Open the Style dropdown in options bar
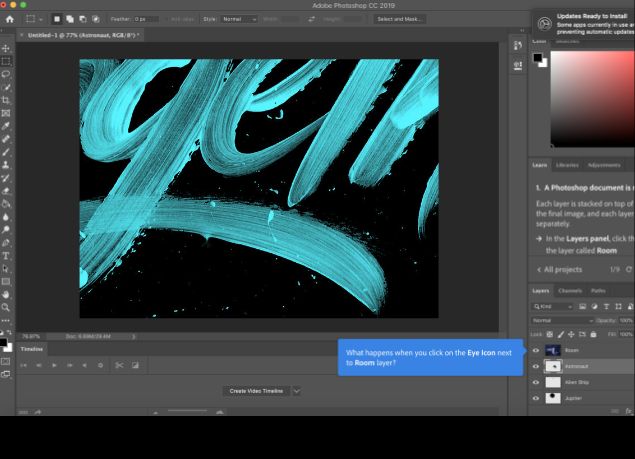The width and height of the screenshot is (635, 459). click(x=237, y=19)
